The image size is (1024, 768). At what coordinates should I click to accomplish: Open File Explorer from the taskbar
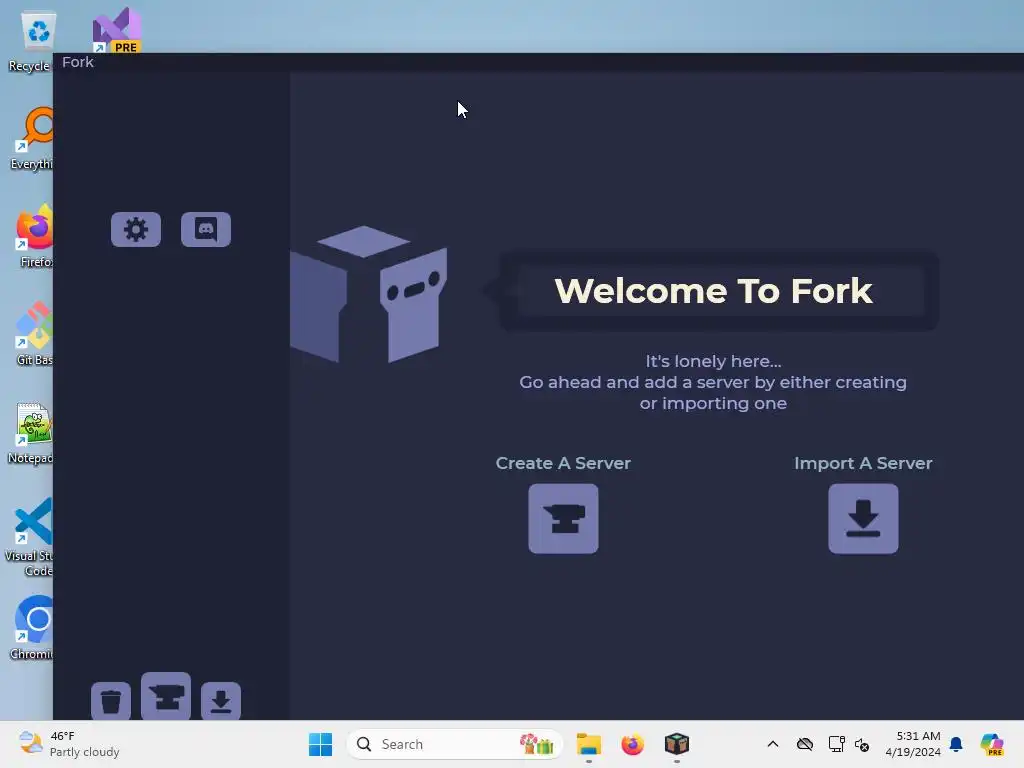pyautogui.click(x=588, y=744)
